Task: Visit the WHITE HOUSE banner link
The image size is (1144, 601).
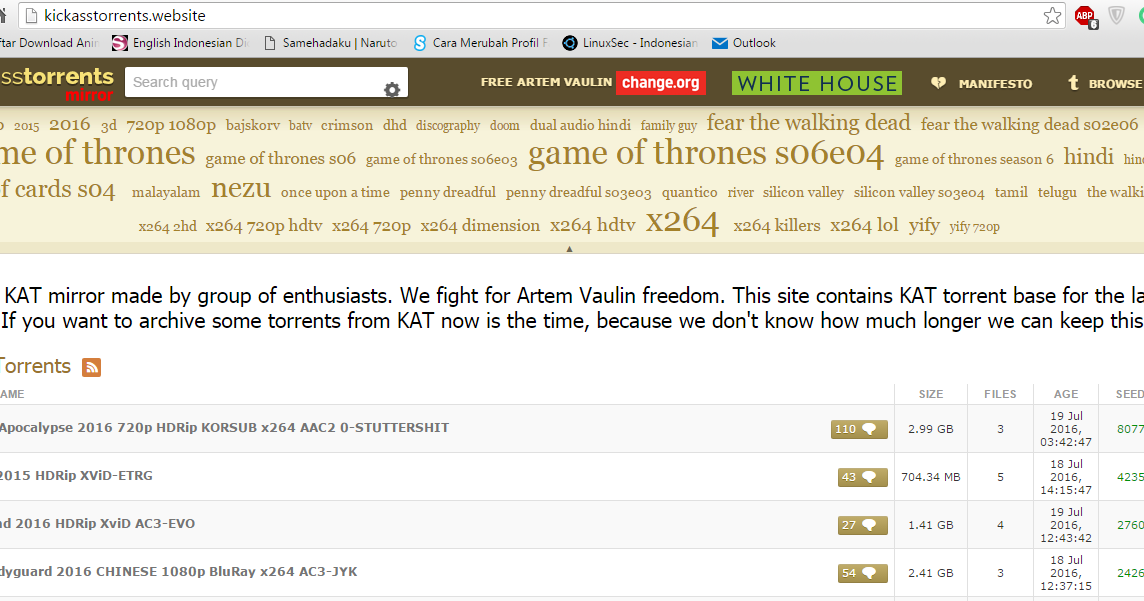Action: tap(816, 83)
